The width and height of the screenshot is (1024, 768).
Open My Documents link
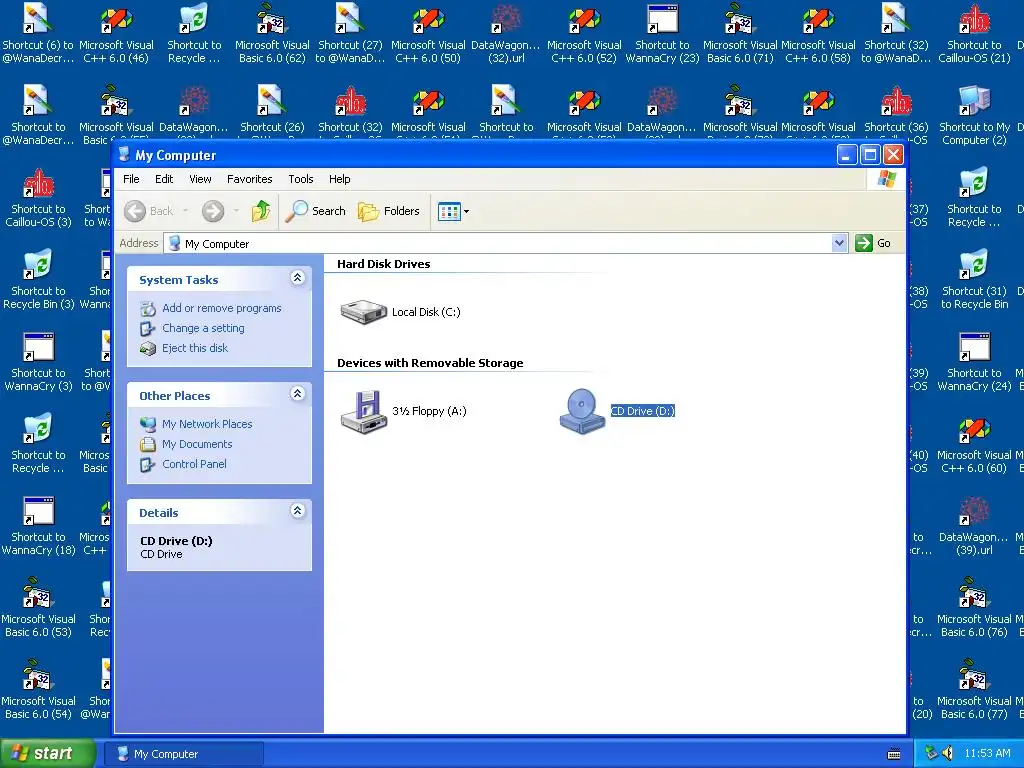[x=197, y=444]
